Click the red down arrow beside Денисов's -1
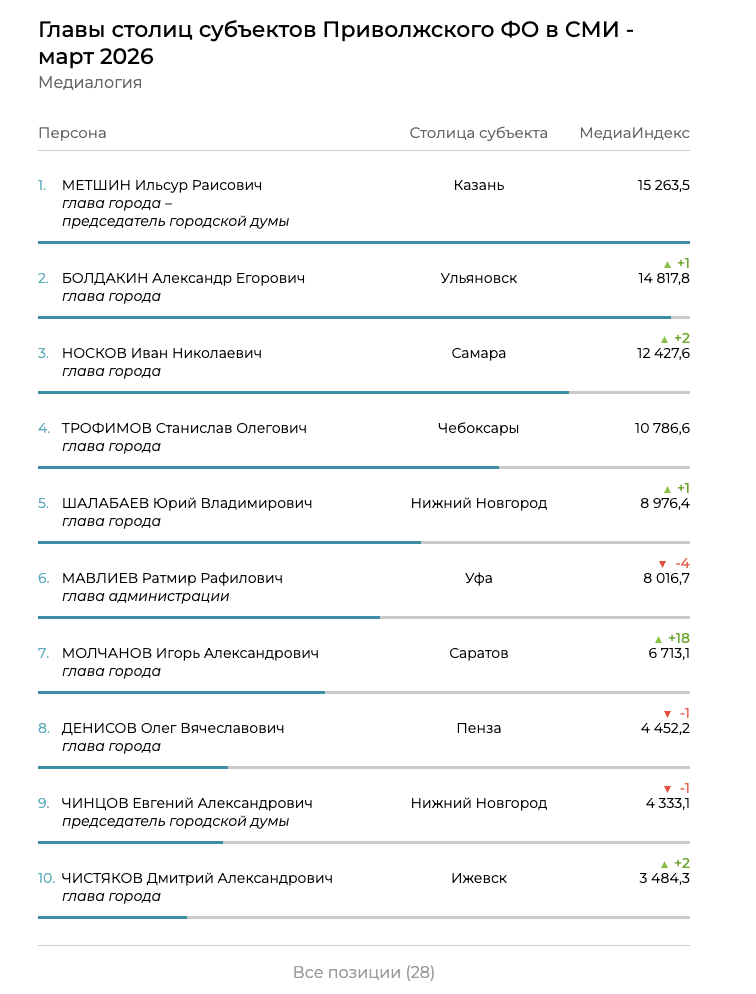756x994 pixels. click(666, 714)
